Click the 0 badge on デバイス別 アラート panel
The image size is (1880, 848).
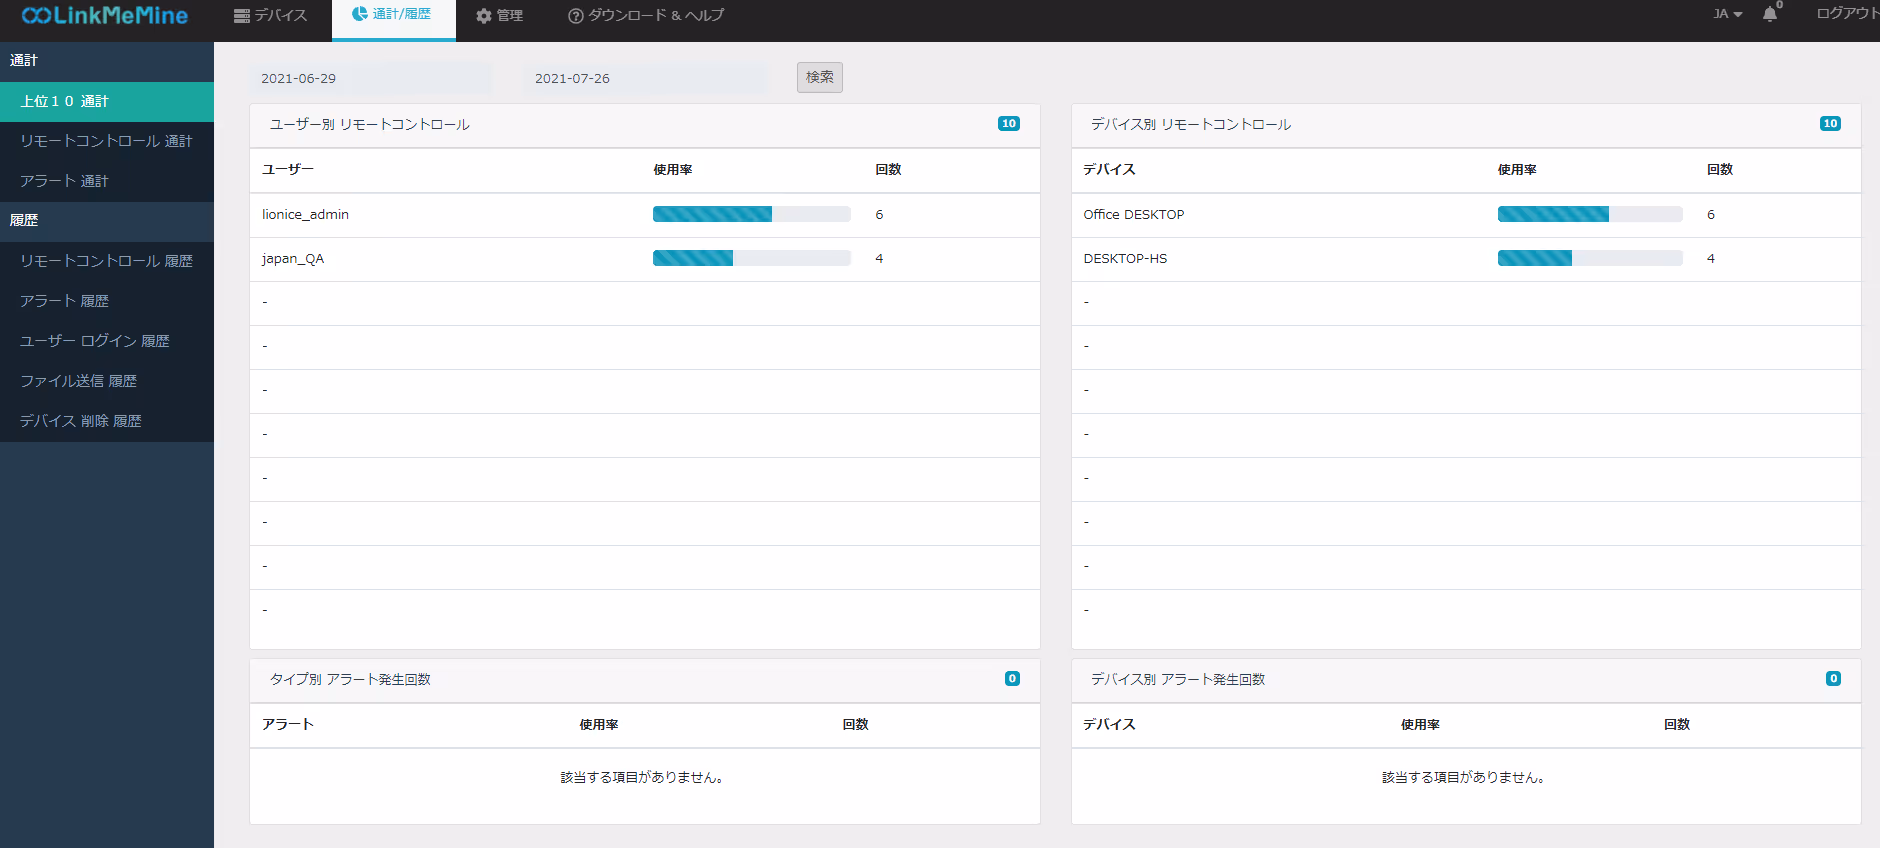[1833, 679]
